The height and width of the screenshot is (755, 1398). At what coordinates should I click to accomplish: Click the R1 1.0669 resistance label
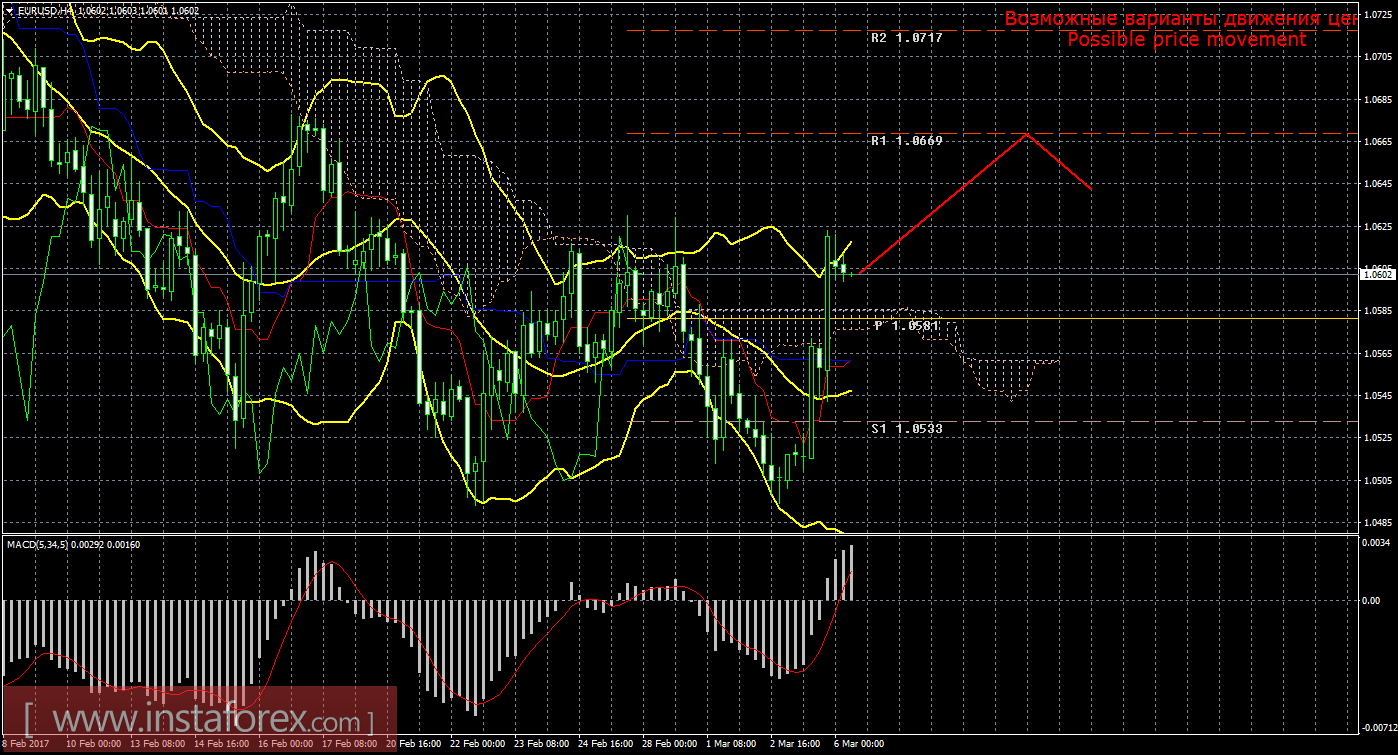tap(906, 141)
